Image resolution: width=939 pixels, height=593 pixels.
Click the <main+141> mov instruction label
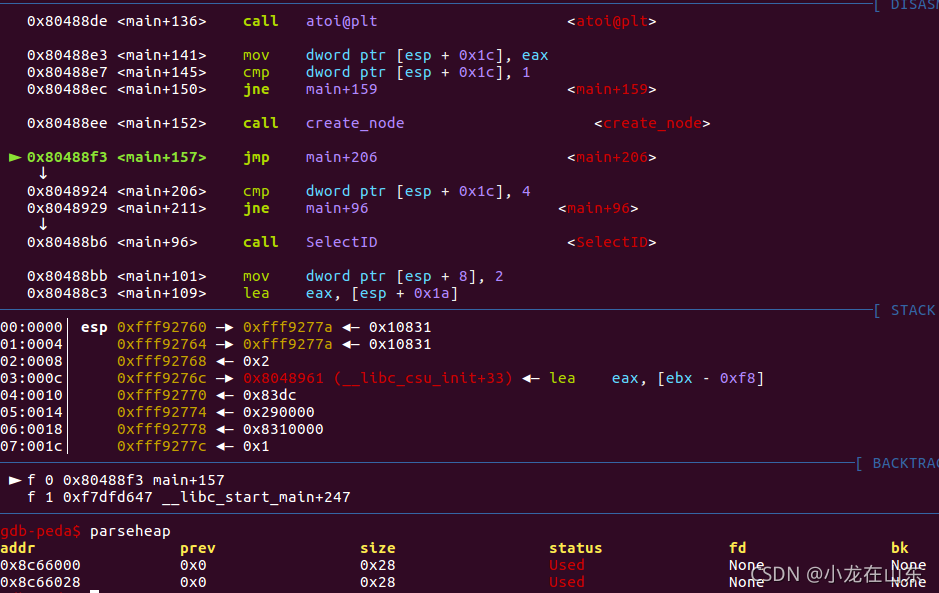tap(162, 55)
